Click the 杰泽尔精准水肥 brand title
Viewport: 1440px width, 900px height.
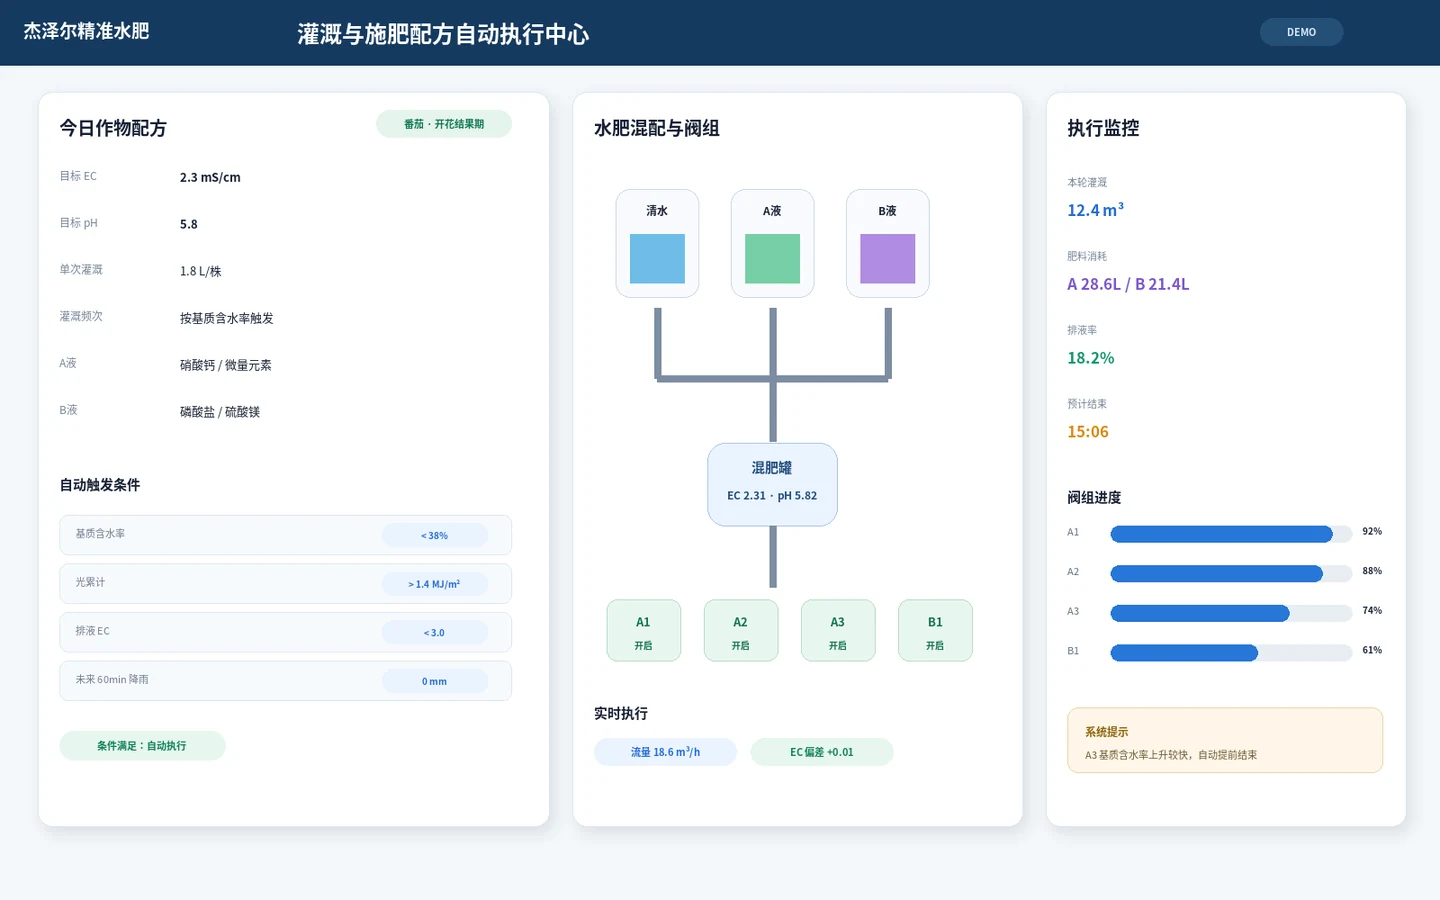86,31
